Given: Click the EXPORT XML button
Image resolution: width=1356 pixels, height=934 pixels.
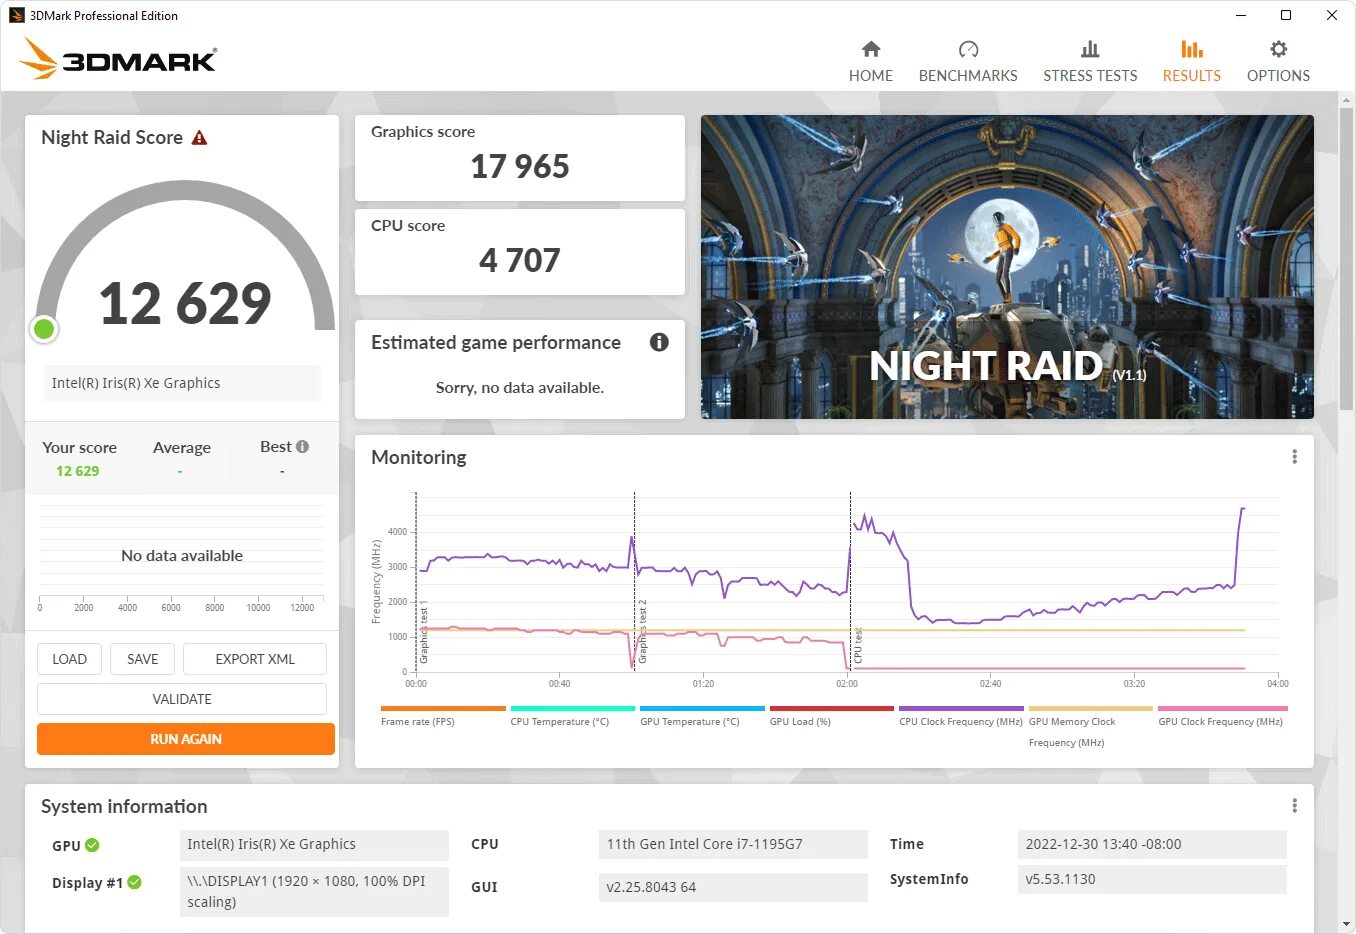Looking at the screenshot, I should [255, 659].
